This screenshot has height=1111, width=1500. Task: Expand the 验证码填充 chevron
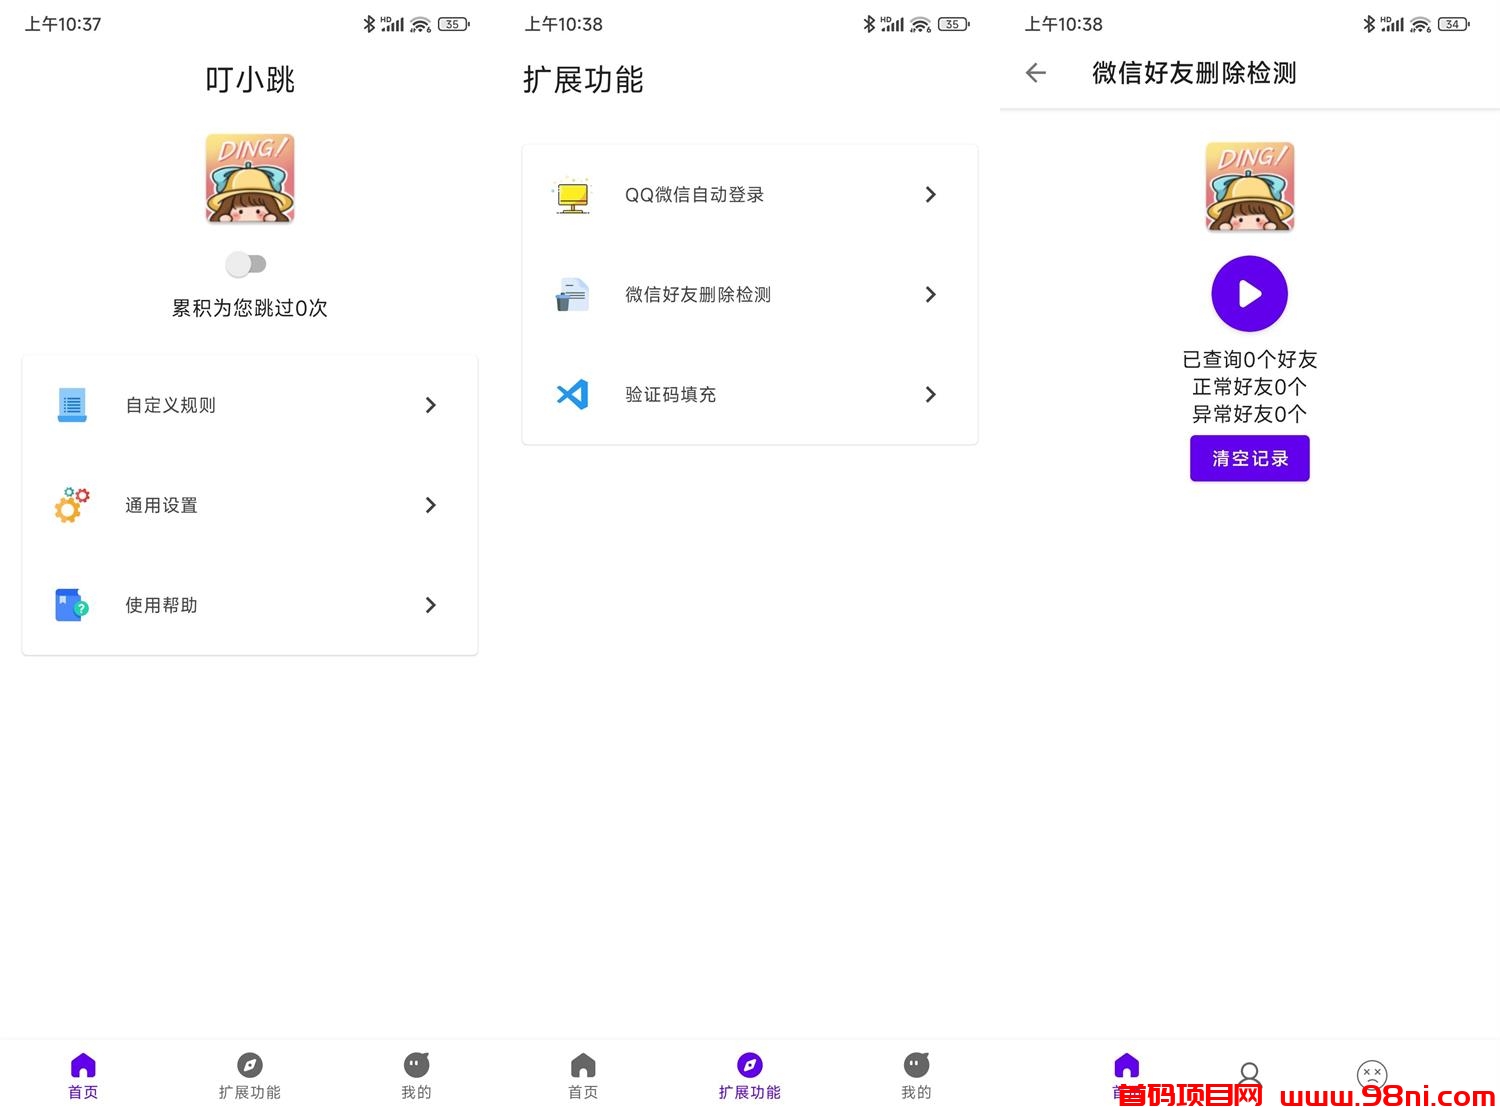(931, 394)
